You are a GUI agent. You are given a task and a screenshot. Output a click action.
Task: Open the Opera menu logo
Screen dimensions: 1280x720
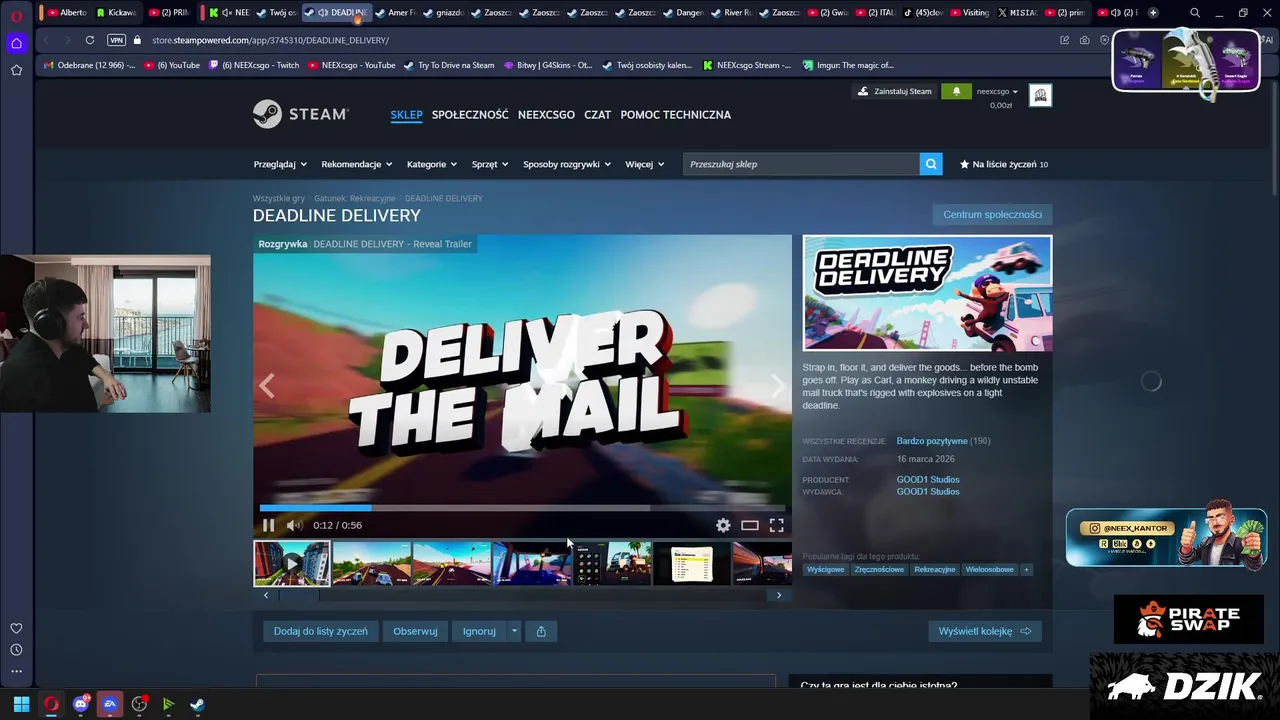tap(16, 15)
